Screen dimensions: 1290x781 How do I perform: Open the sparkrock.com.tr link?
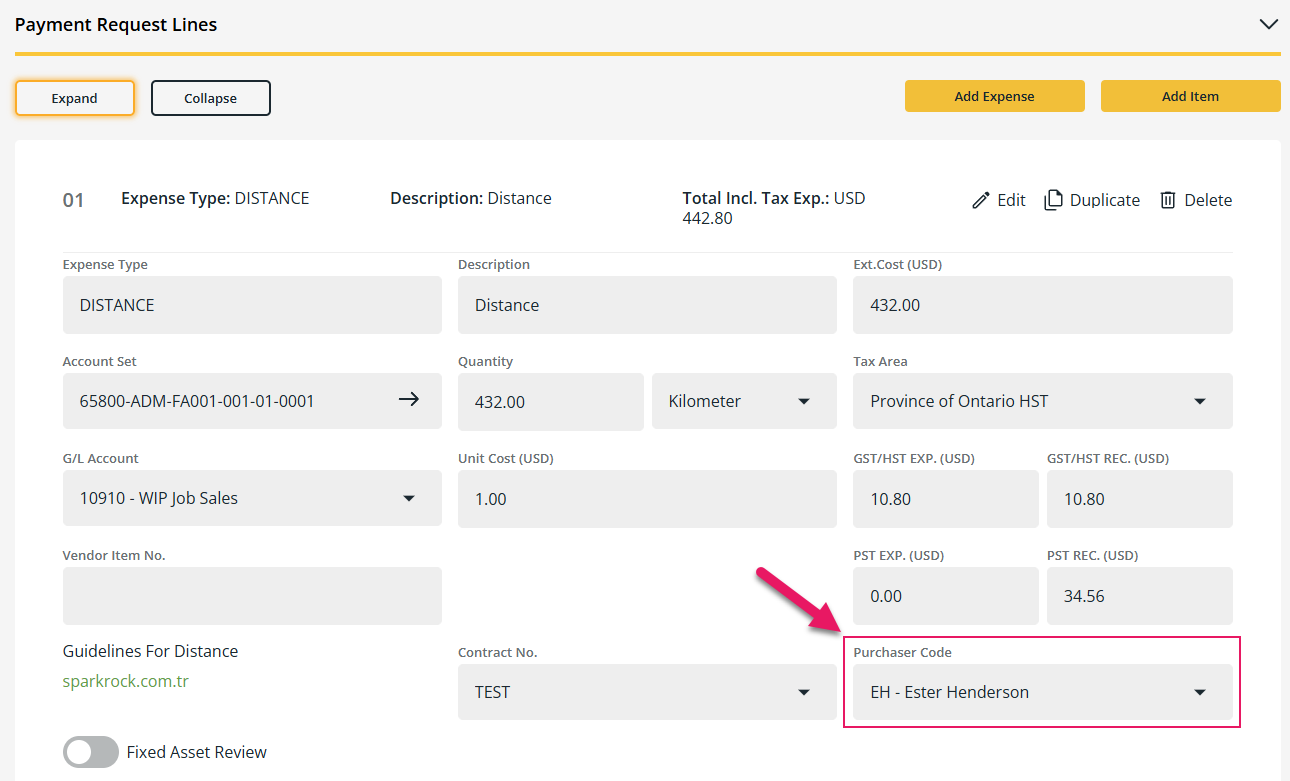(x=126, y=681)
